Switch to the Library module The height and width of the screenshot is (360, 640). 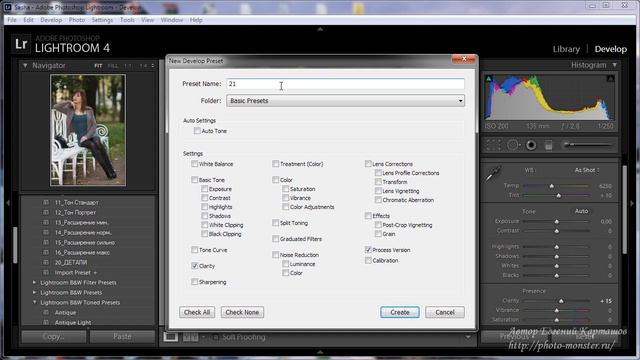tap(566, 49)
